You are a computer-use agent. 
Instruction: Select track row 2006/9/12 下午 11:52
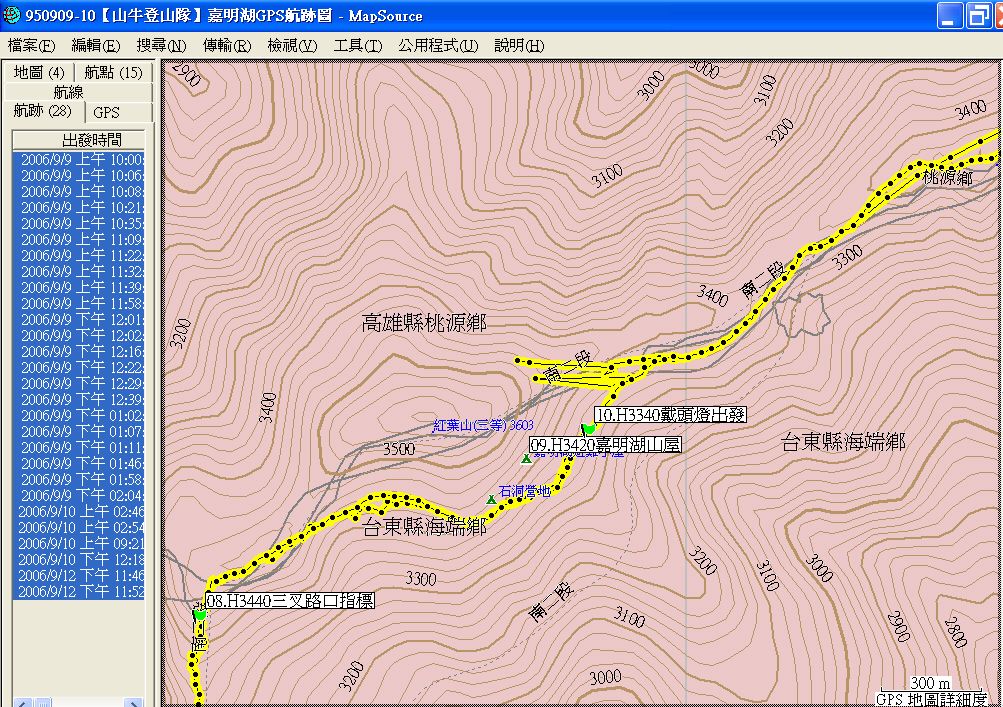(79, 591)
